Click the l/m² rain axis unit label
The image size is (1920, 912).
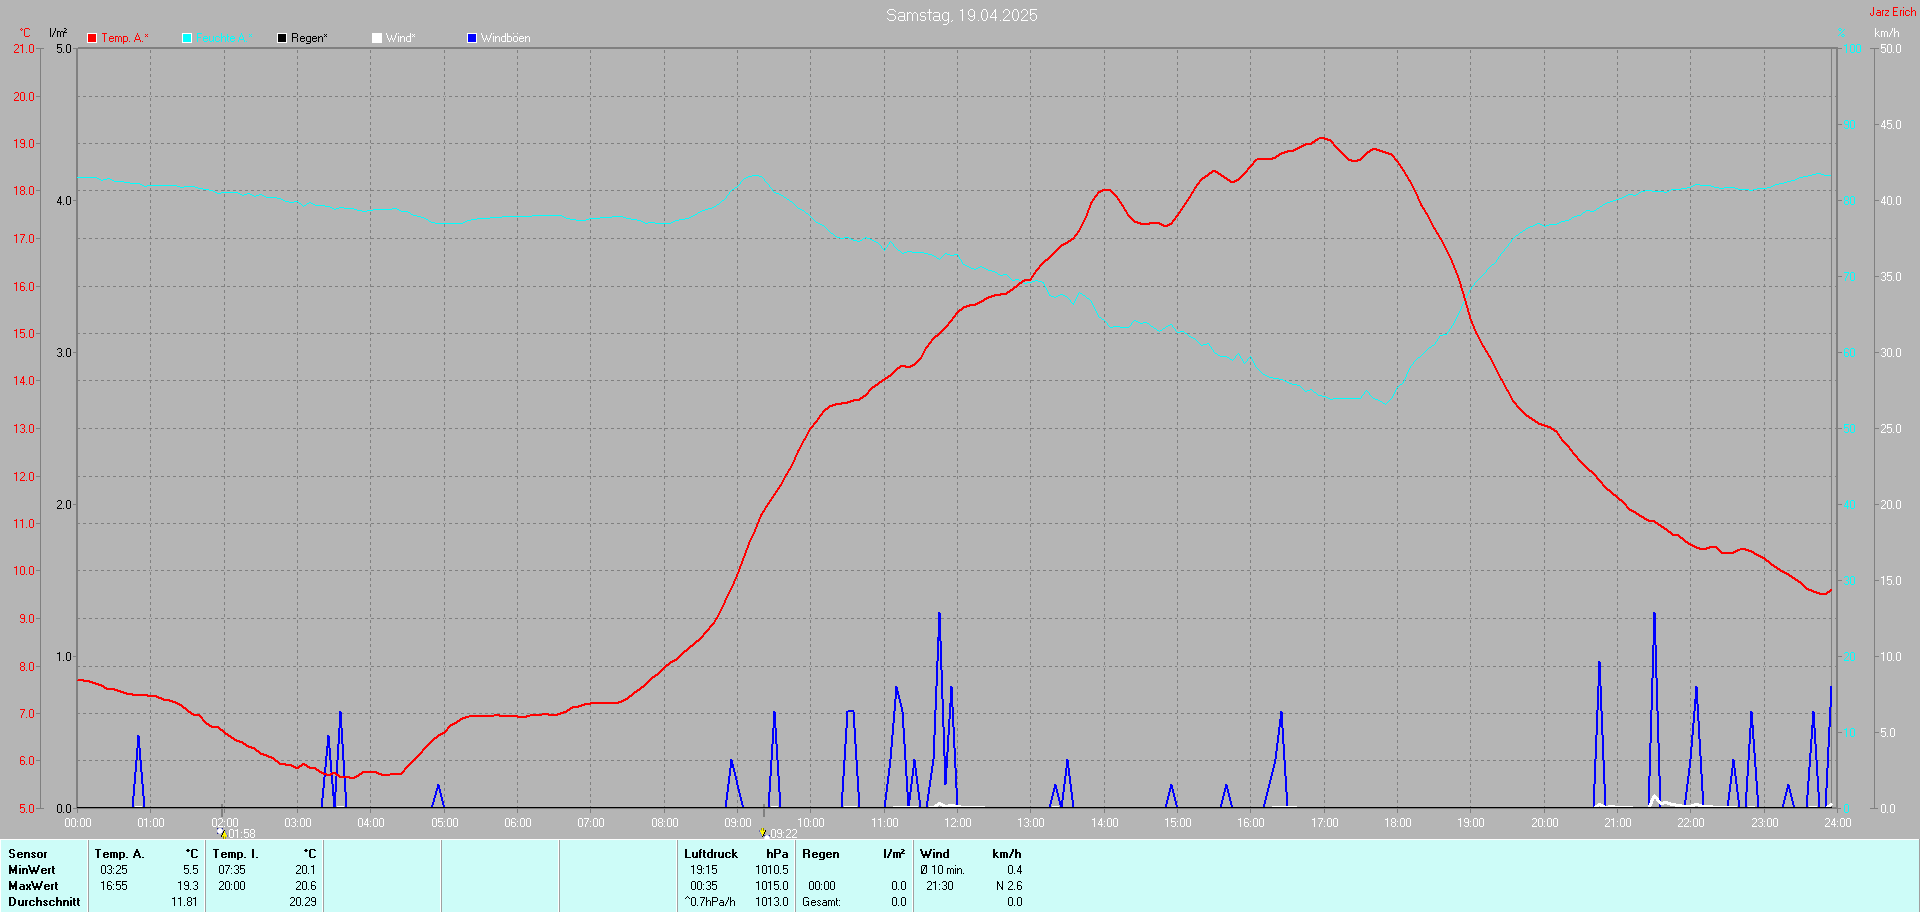pos(58,33)
